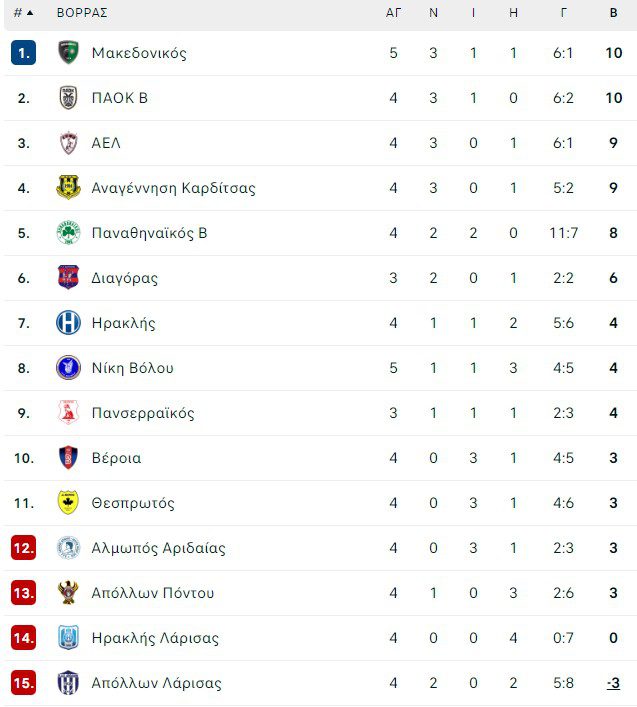637x707 pixels.
Task: Click the Βέροια team crest
Action: [x=68, y=458]
